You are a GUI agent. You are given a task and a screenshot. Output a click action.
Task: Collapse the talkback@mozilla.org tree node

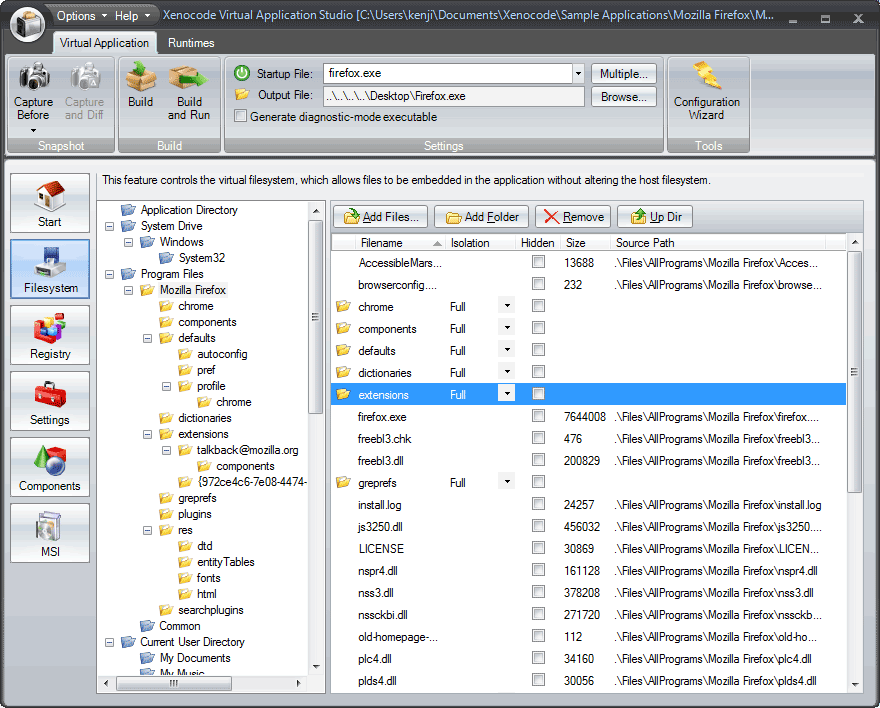(x=166, y=450)
